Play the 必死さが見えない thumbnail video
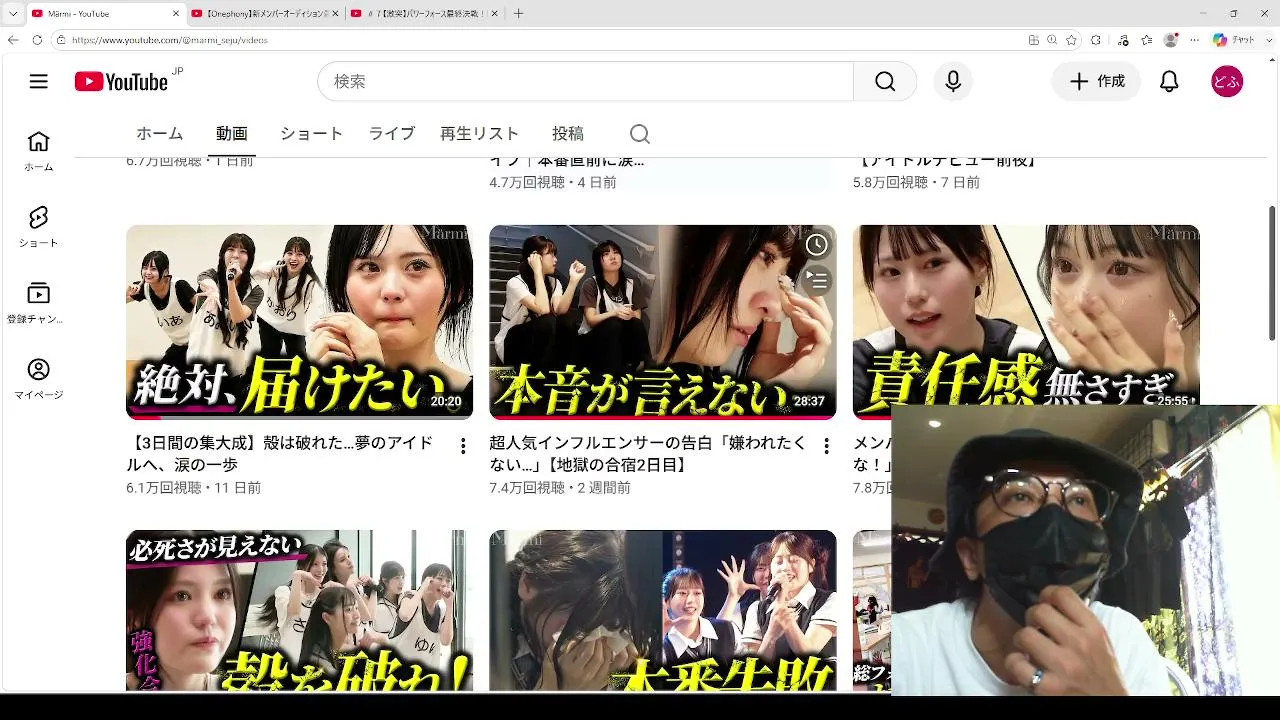The height and width of the screenshot is (720, 1280). click(299, 611)
